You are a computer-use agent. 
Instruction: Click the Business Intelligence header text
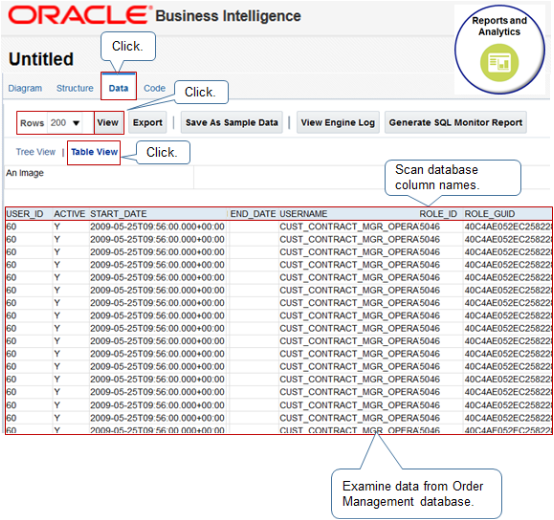228,16
